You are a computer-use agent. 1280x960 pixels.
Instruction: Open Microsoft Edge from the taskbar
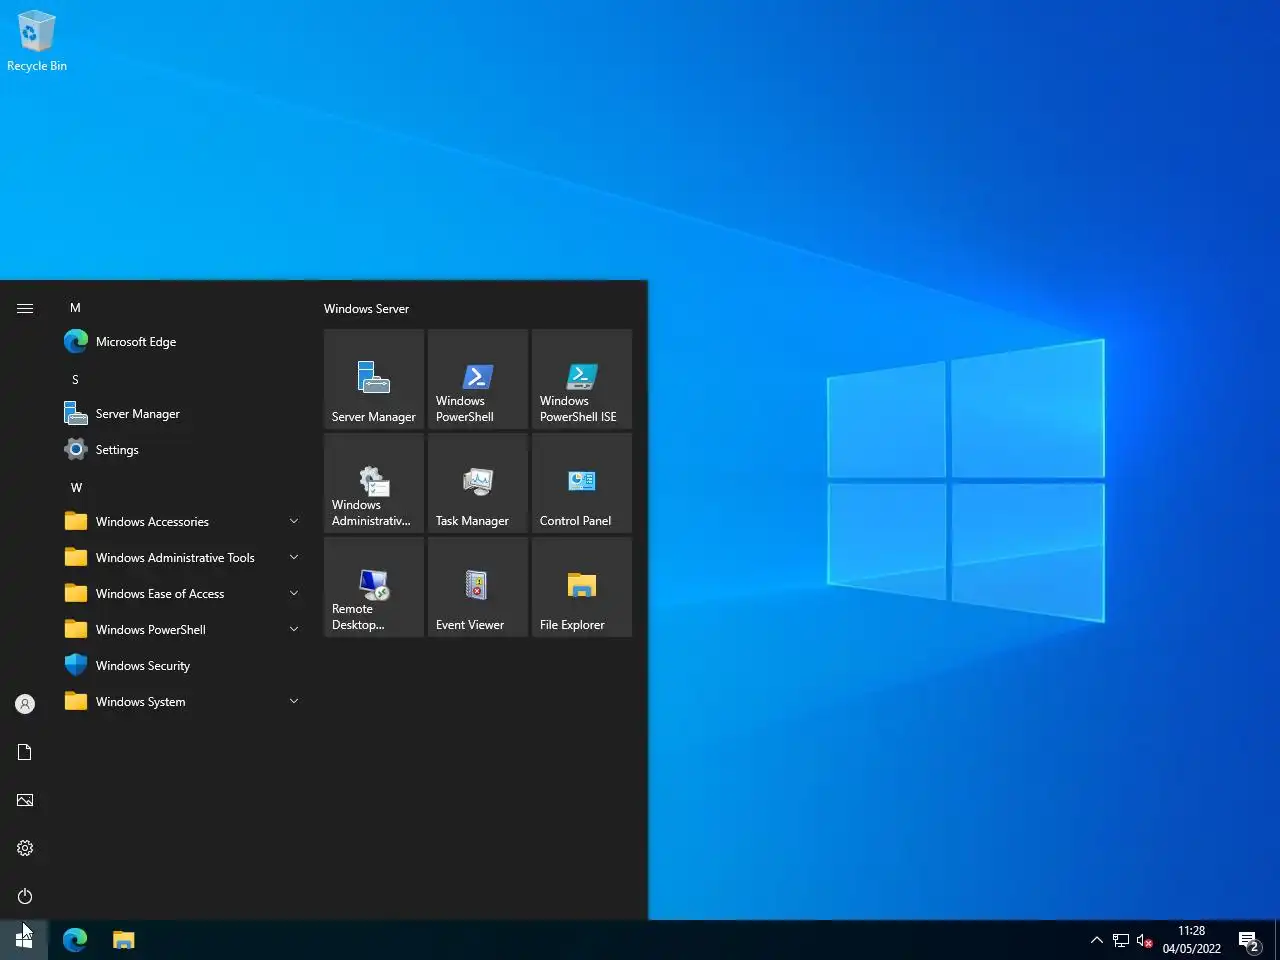coord(75,940)
